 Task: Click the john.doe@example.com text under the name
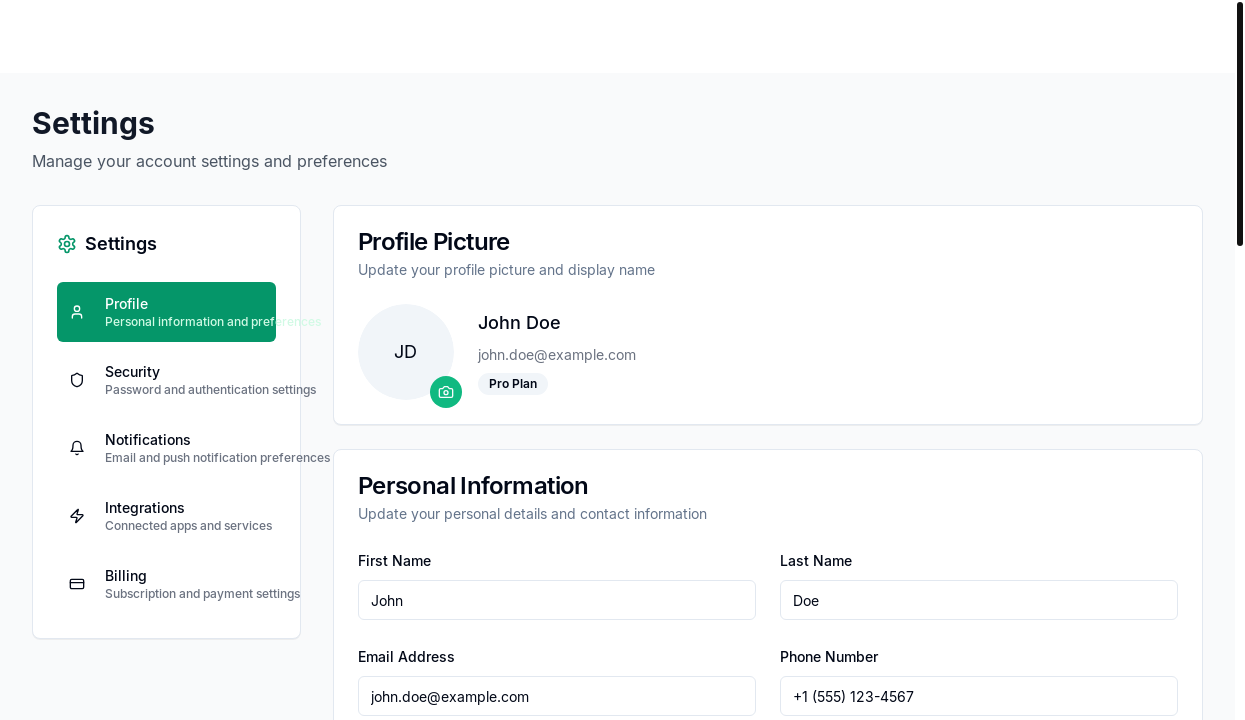[557, 355]
